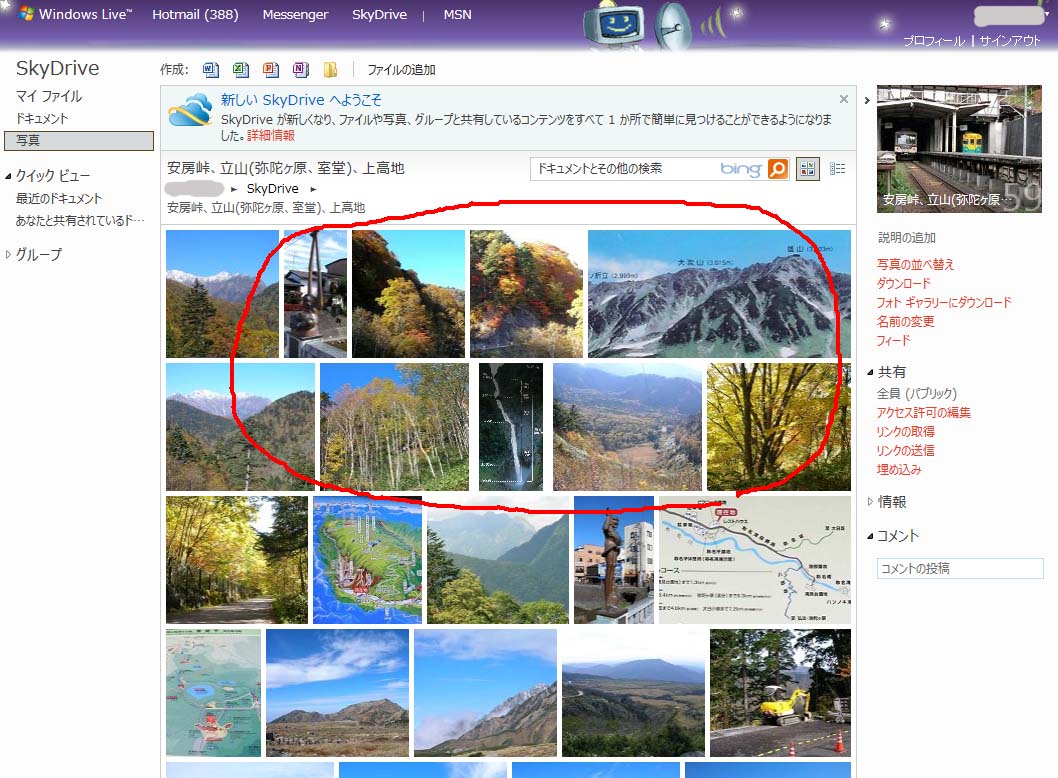Viewport: 1058px width, 778px height.
Task: Create a new folder
Action: (330, 70)
